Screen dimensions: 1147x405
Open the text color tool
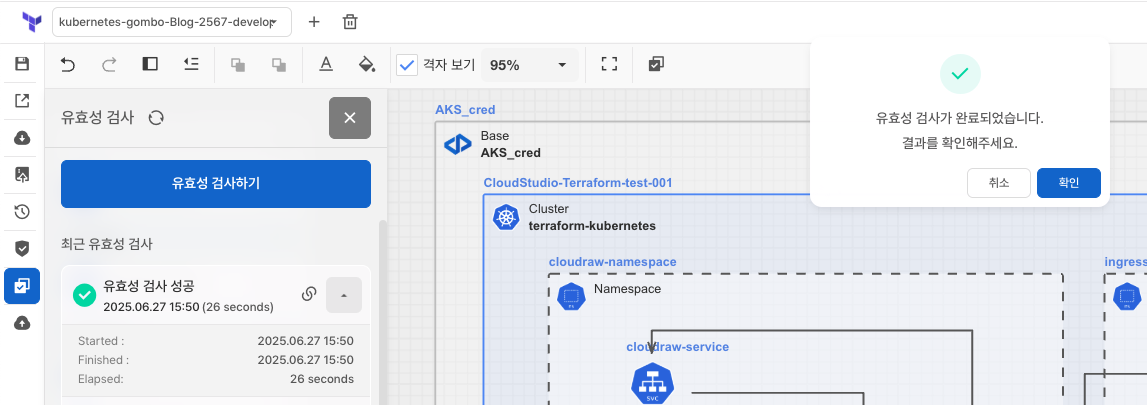tap(326, 64)
